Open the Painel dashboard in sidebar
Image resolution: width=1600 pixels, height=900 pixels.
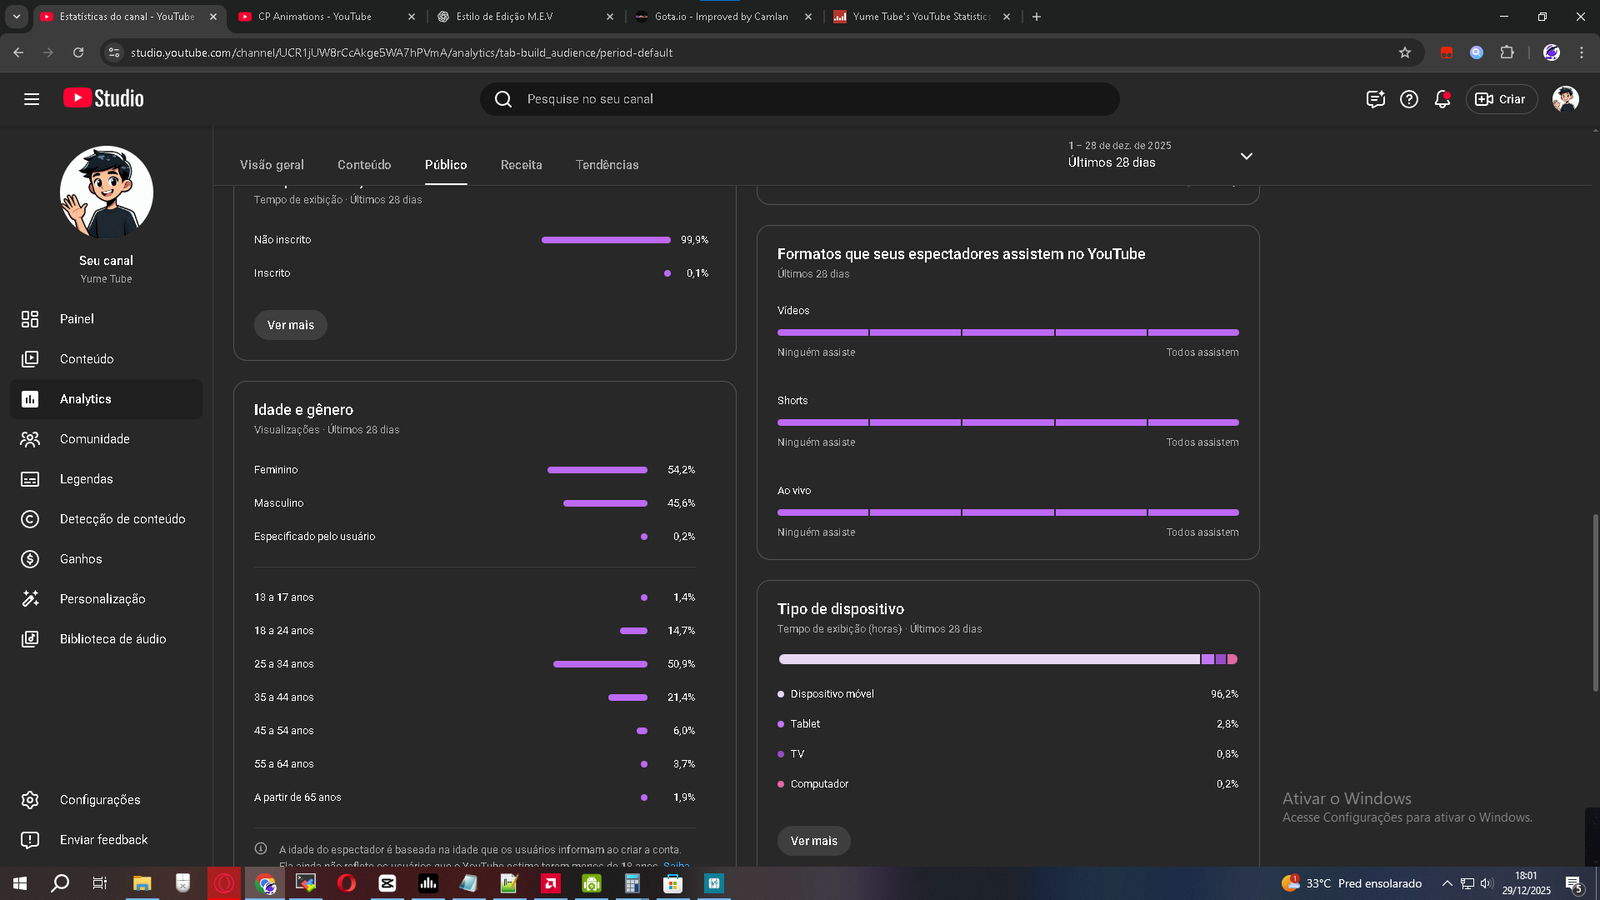(76, 319)
